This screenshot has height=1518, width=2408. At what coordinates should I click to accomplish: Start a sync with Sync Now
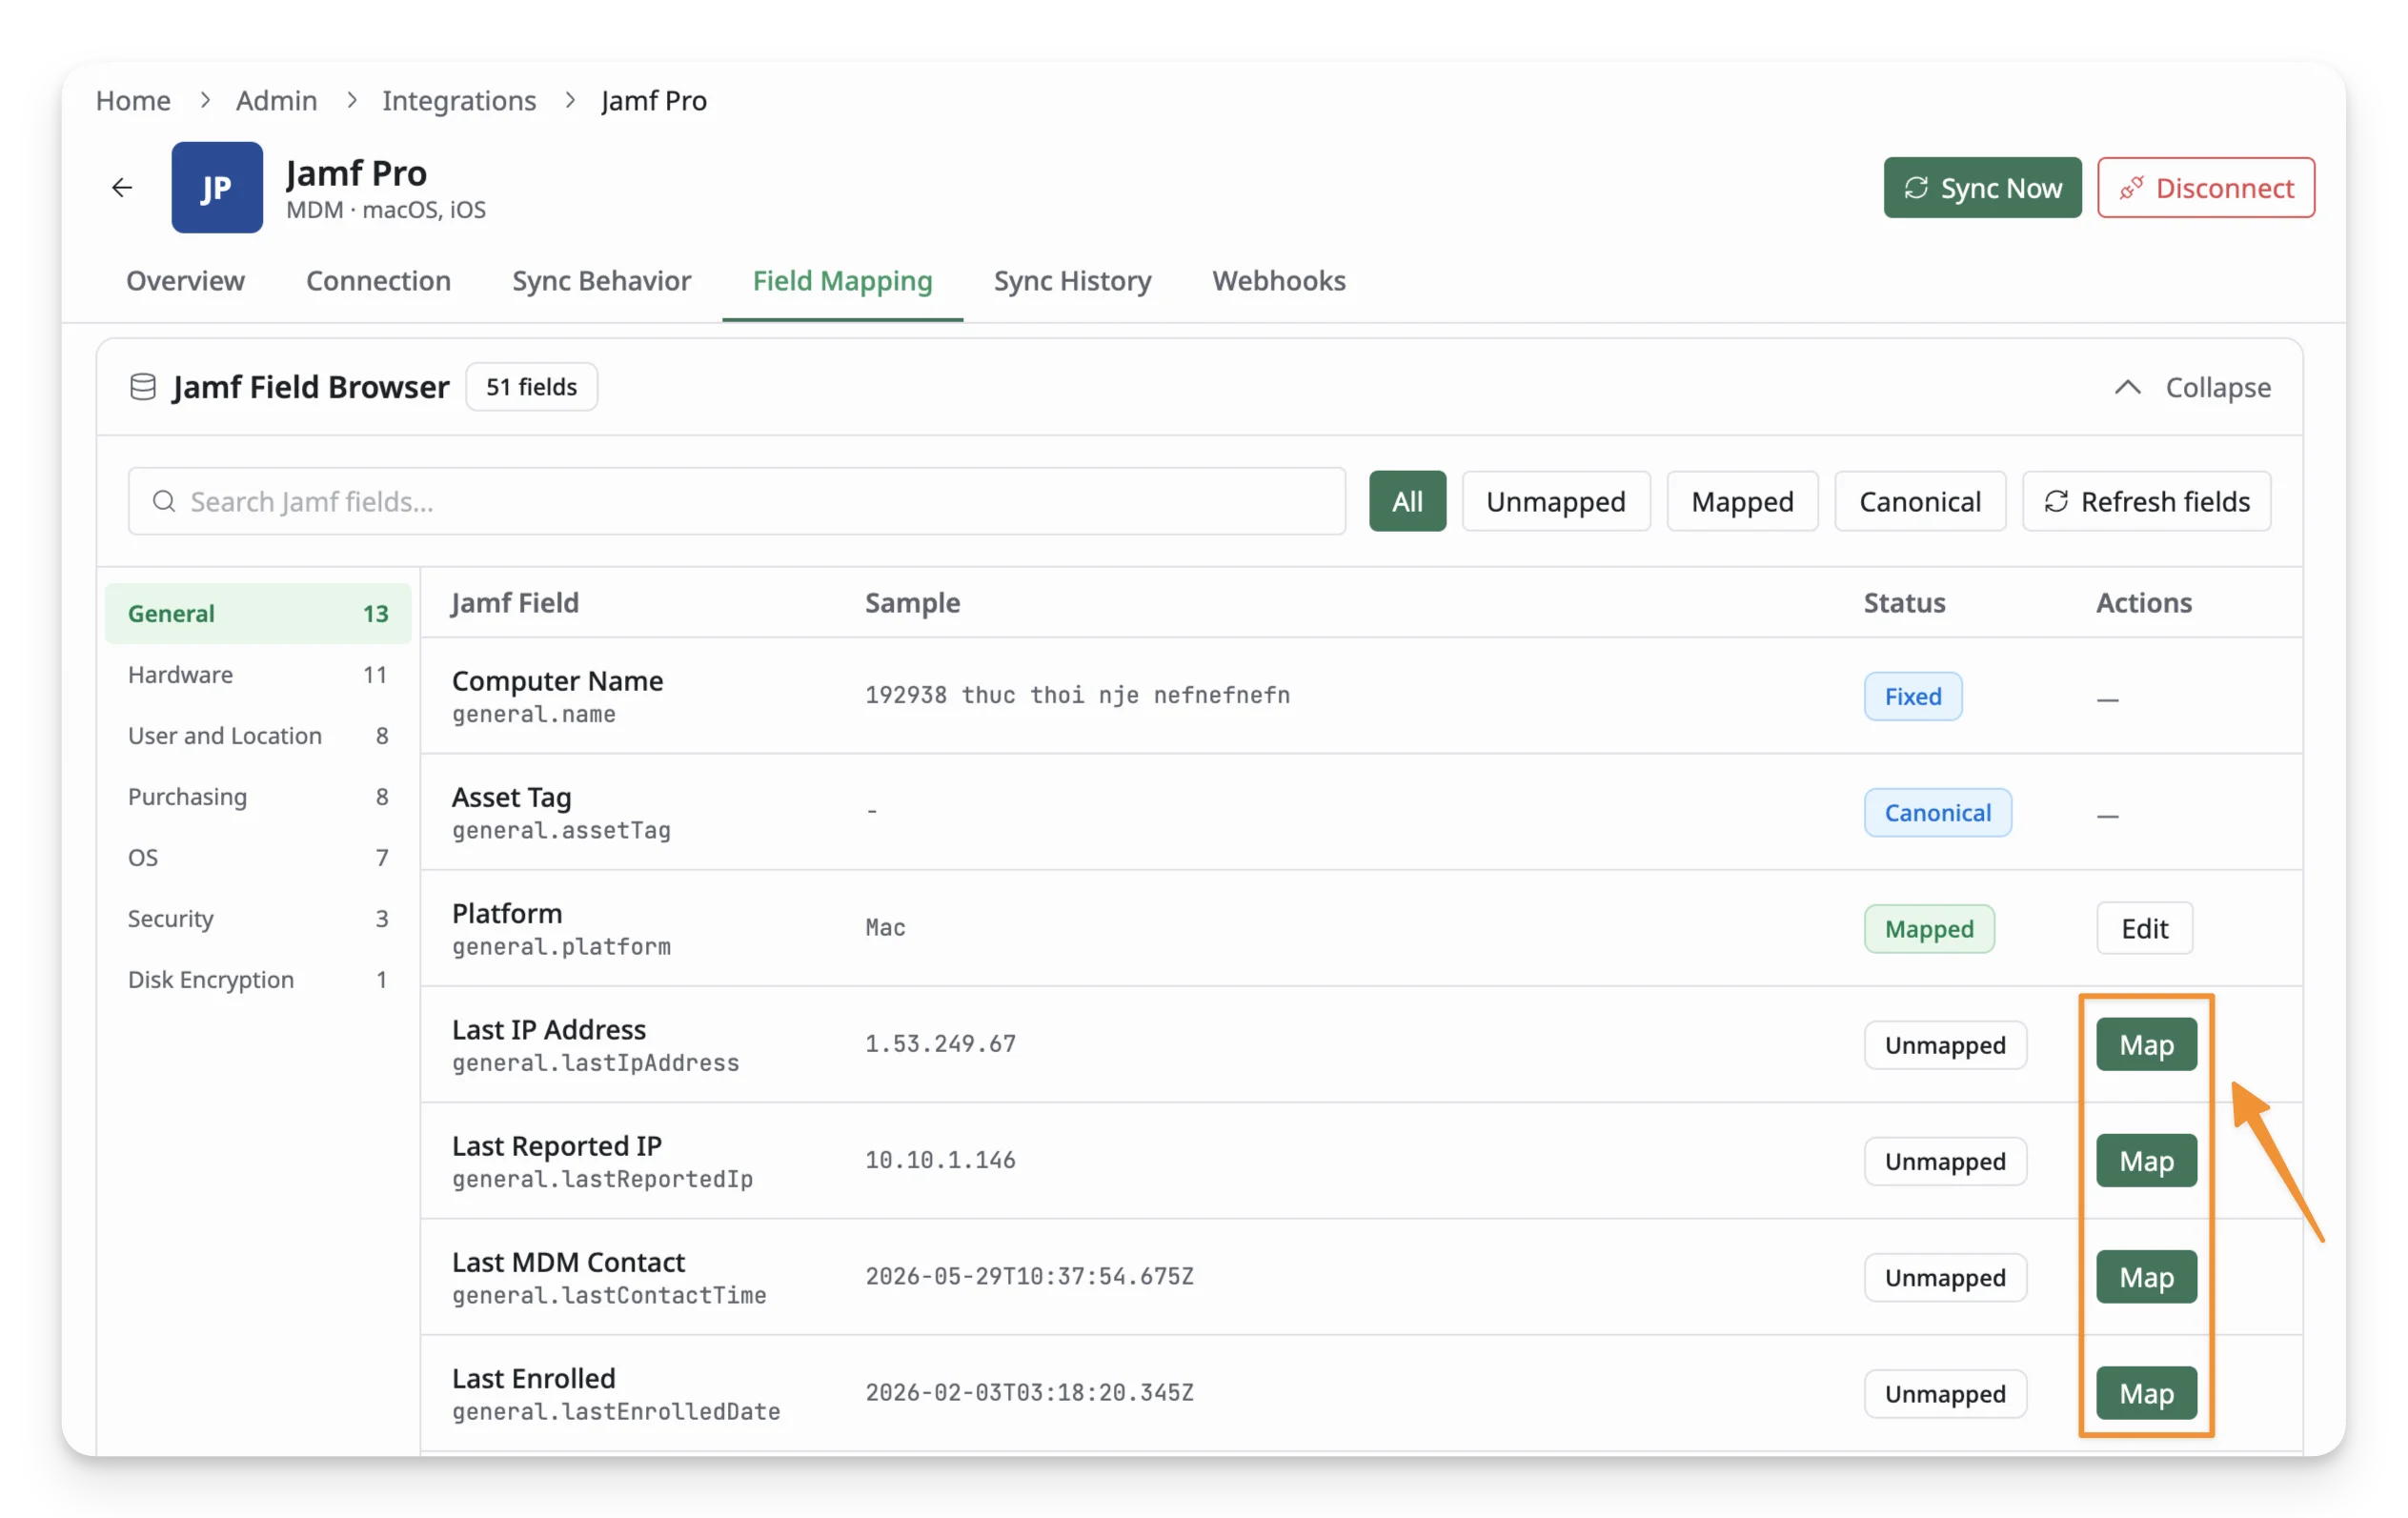tap(1982, 187)
